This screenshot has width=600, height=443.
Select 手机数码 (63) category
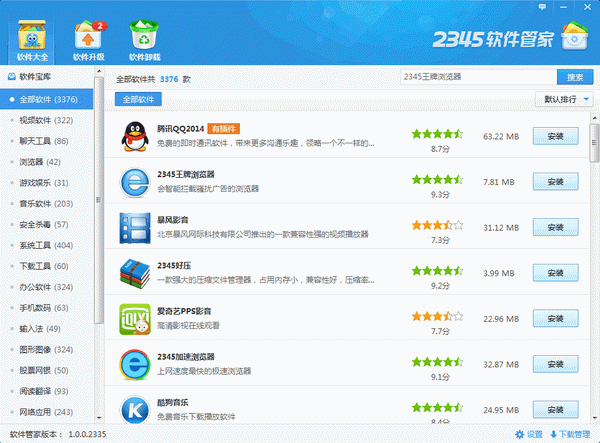[x=46, y=308]
